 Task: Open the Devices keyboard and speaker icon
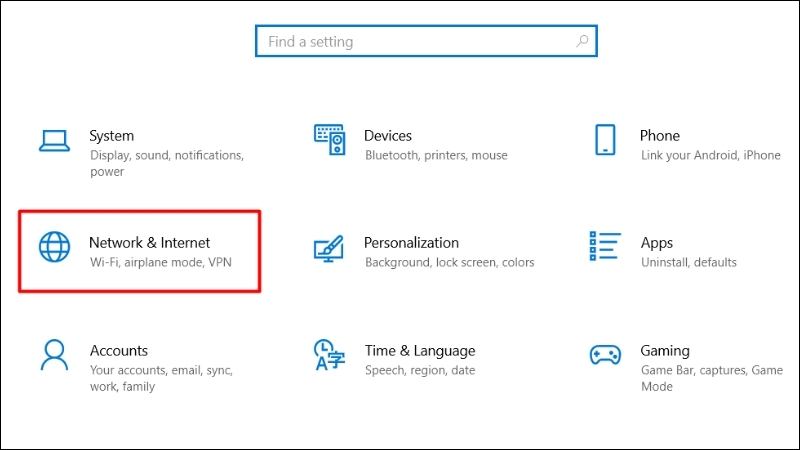coord(330,139)
